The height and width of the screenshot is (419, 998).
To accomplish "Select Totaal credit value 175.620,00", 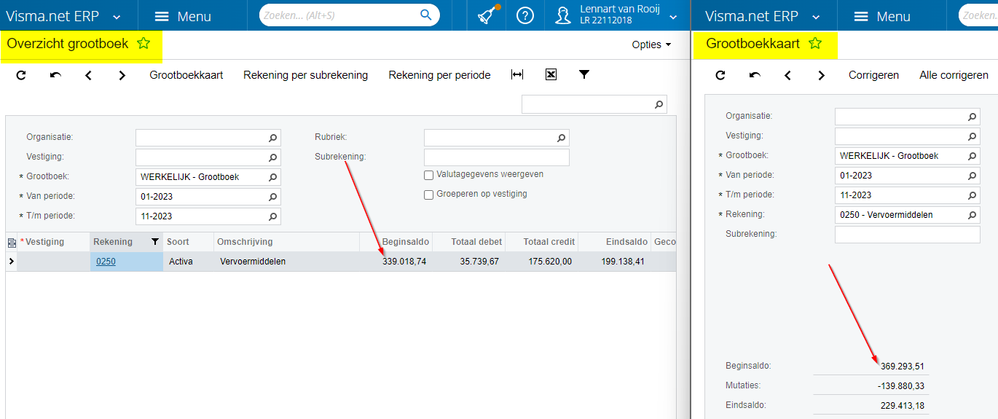I will (x=550, y=261).
